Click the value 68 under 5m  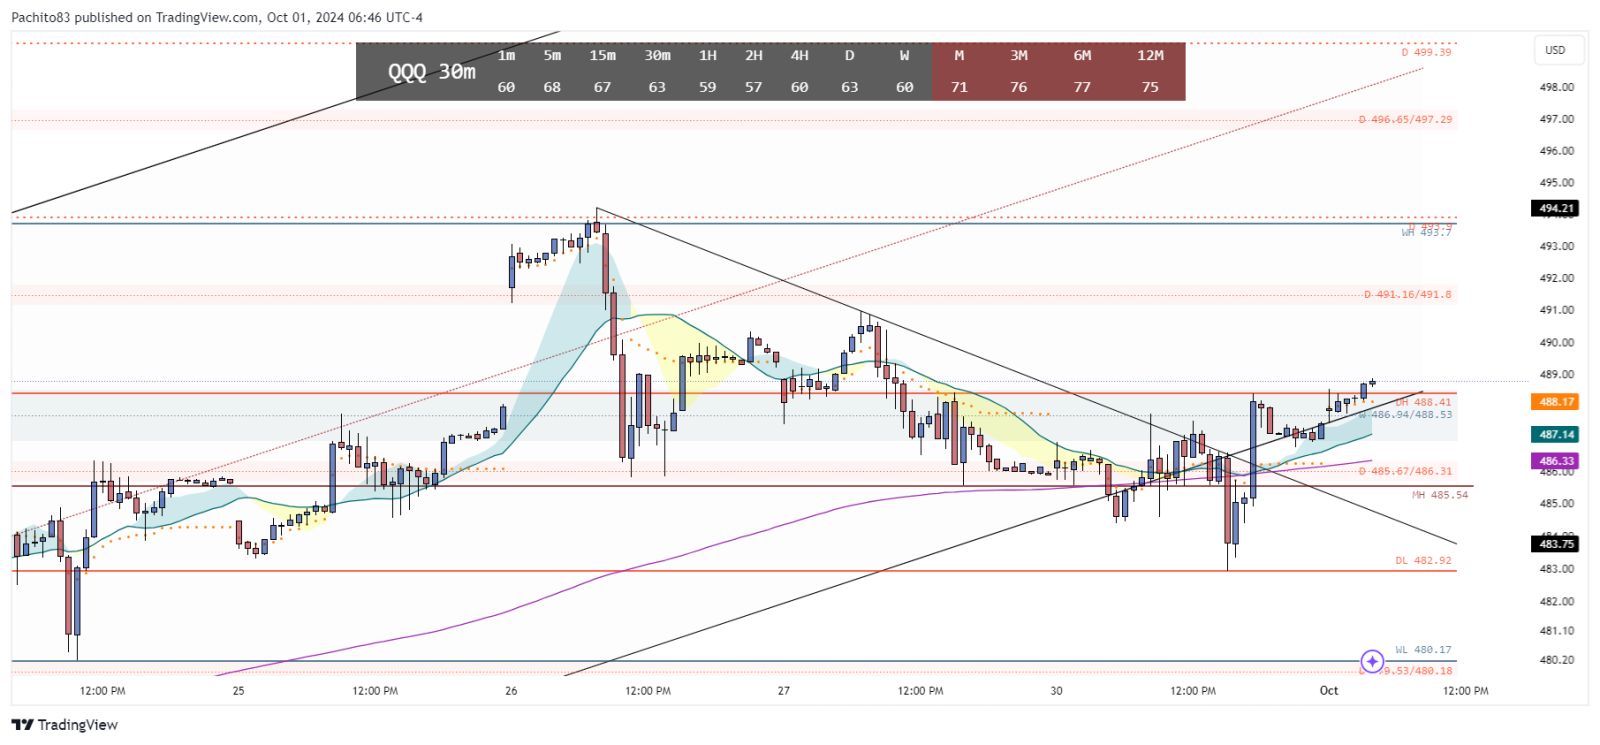tap(552, 88)
